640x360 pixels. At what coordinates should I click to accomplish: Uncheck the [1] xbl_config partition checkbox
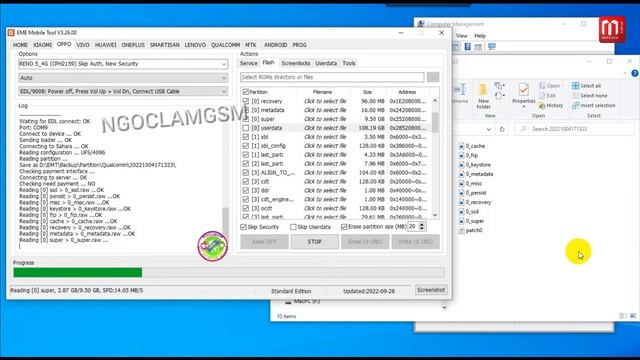(245, 146)
